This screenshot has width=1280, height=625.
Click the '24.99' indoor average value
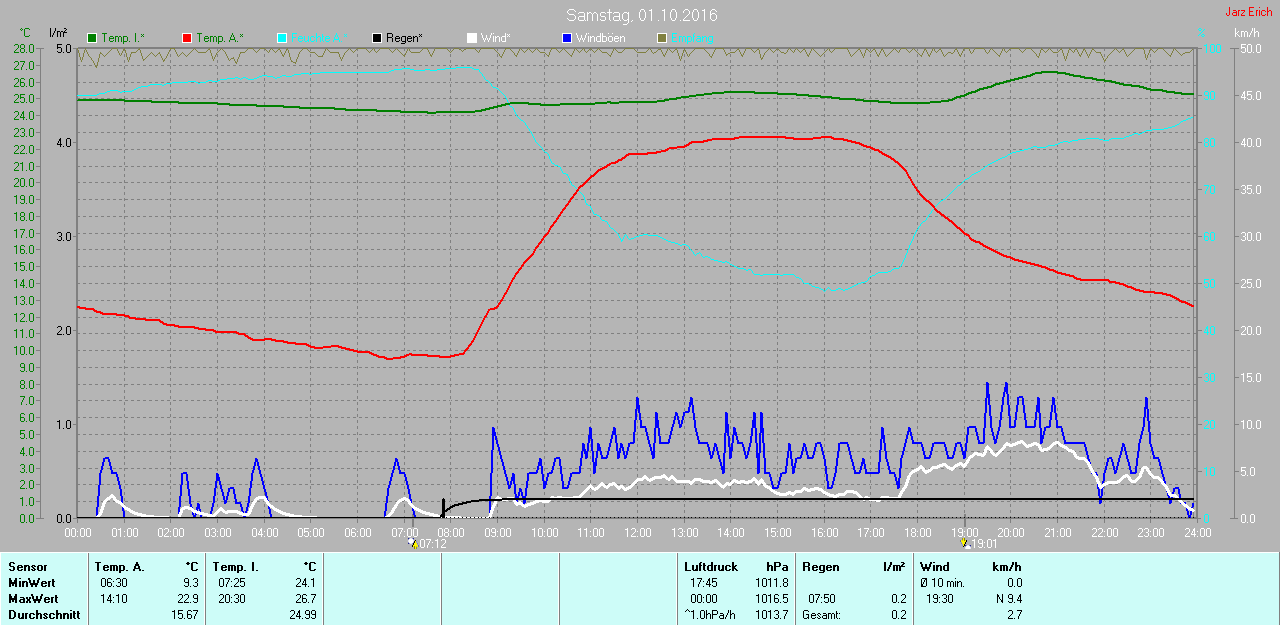(302, 615)
